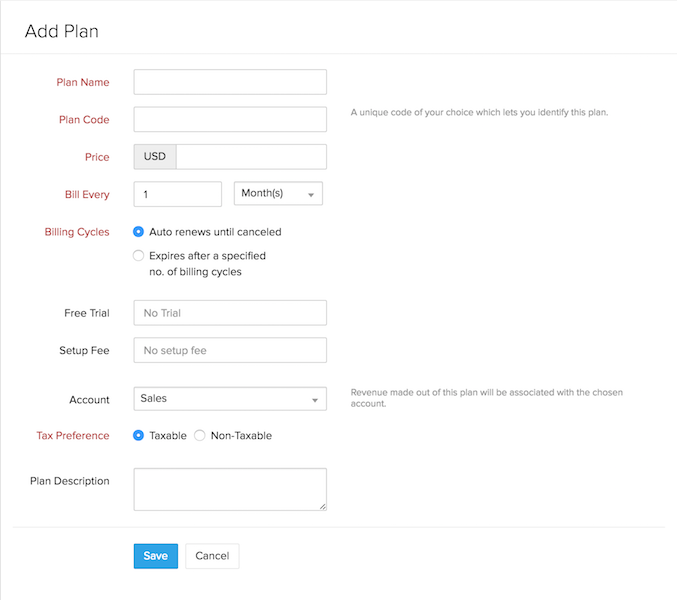Choose the Non-Taxable tax preference
Image resolution: width=677 pixels, height=600 pixels.
tap(200, 436)
